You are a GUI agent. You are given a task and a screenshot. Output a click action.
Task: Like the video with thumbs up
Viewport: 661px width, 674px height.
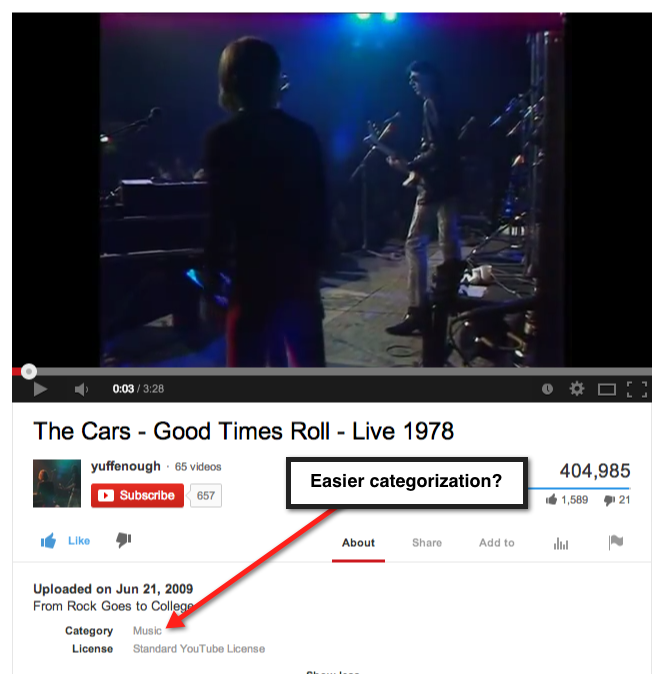65,541
